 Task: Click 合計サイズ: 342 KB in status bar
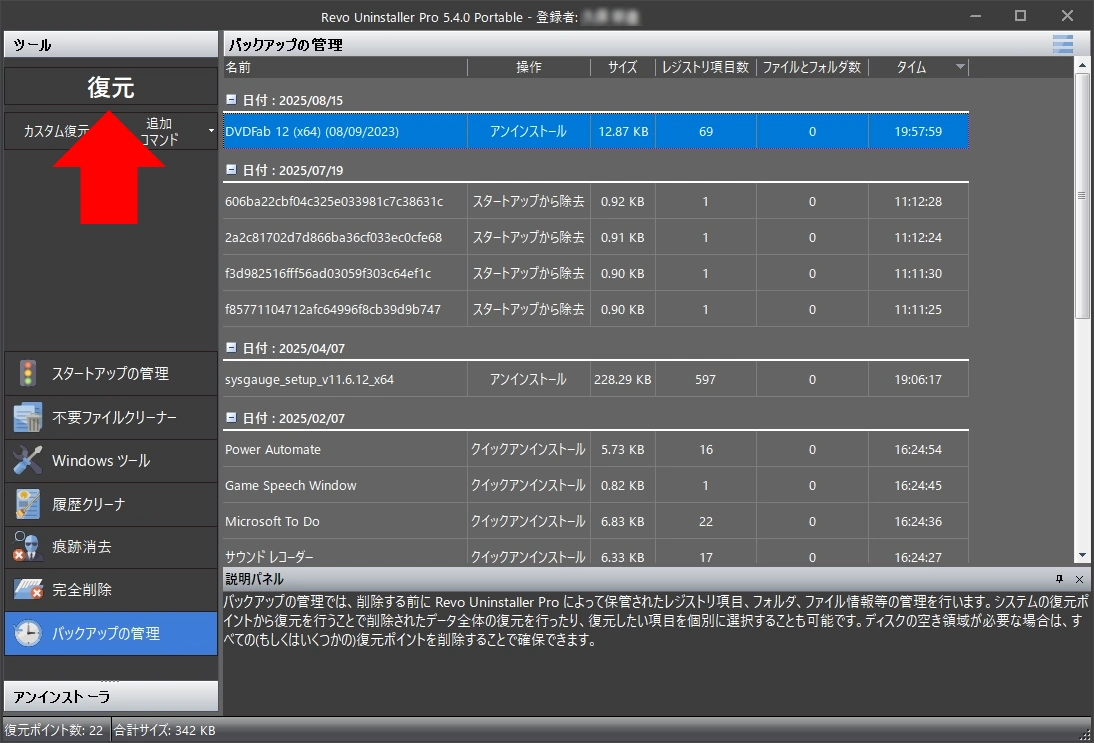[x=165, y=730]
